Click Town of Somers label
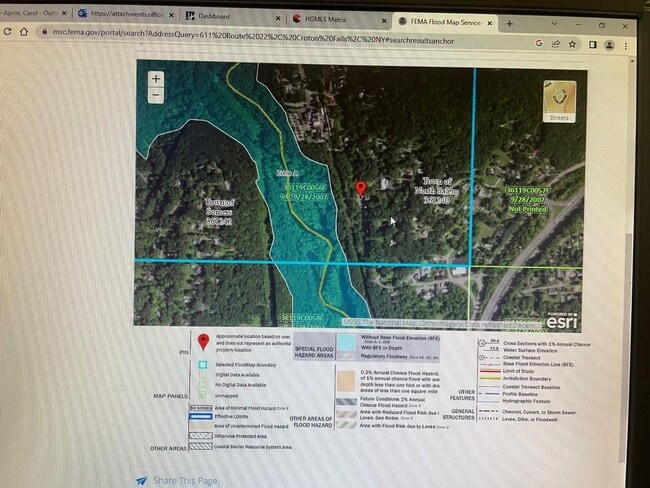The width and height of the screenshot is (650, 488). 219,212
